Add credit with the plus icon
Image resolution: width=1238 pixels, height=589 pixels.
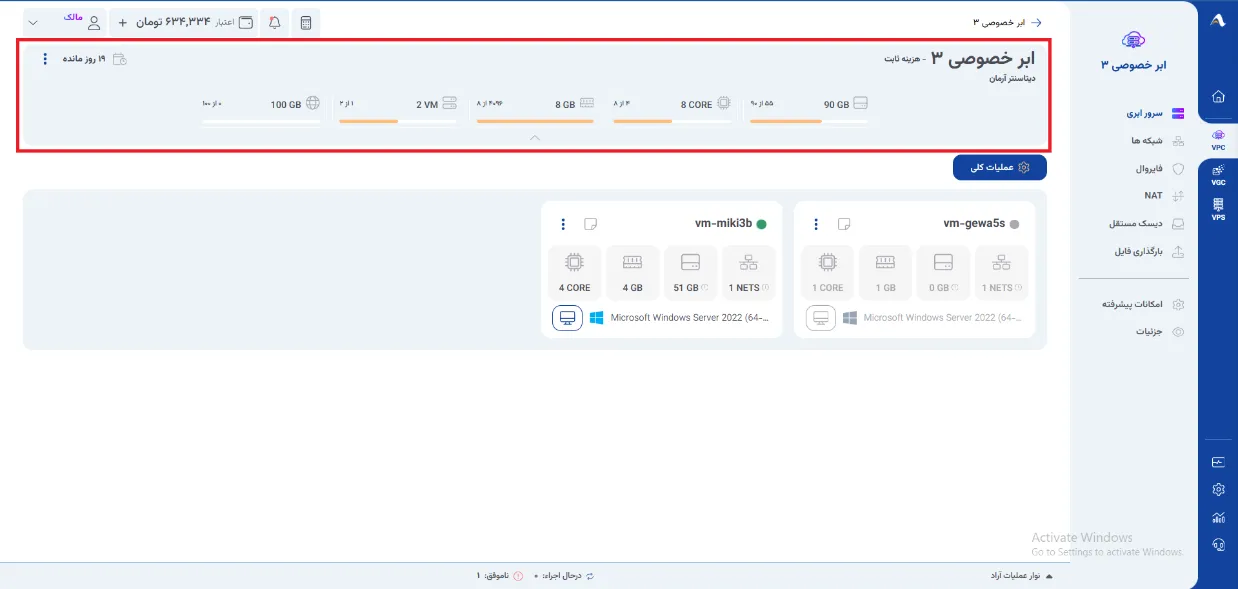(x=122, y=22)
